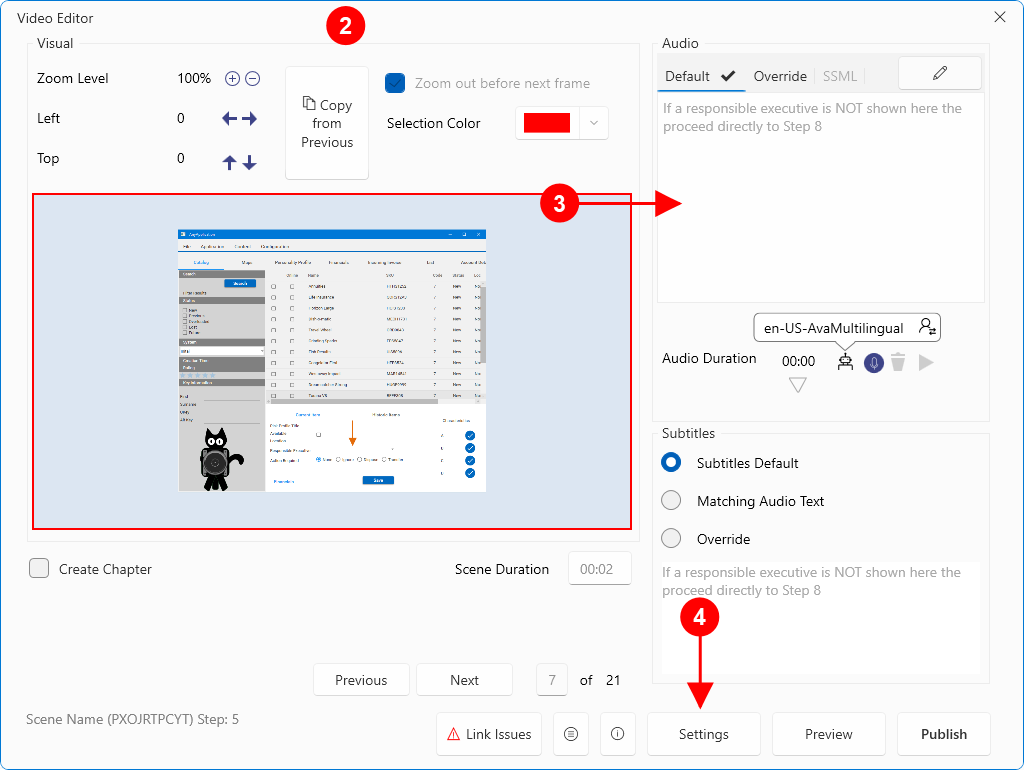Image resolution: width=1024 pixels, height=770 pixels.
Task: Expand the triangle below Audio Duration
Action: point(797,385)
